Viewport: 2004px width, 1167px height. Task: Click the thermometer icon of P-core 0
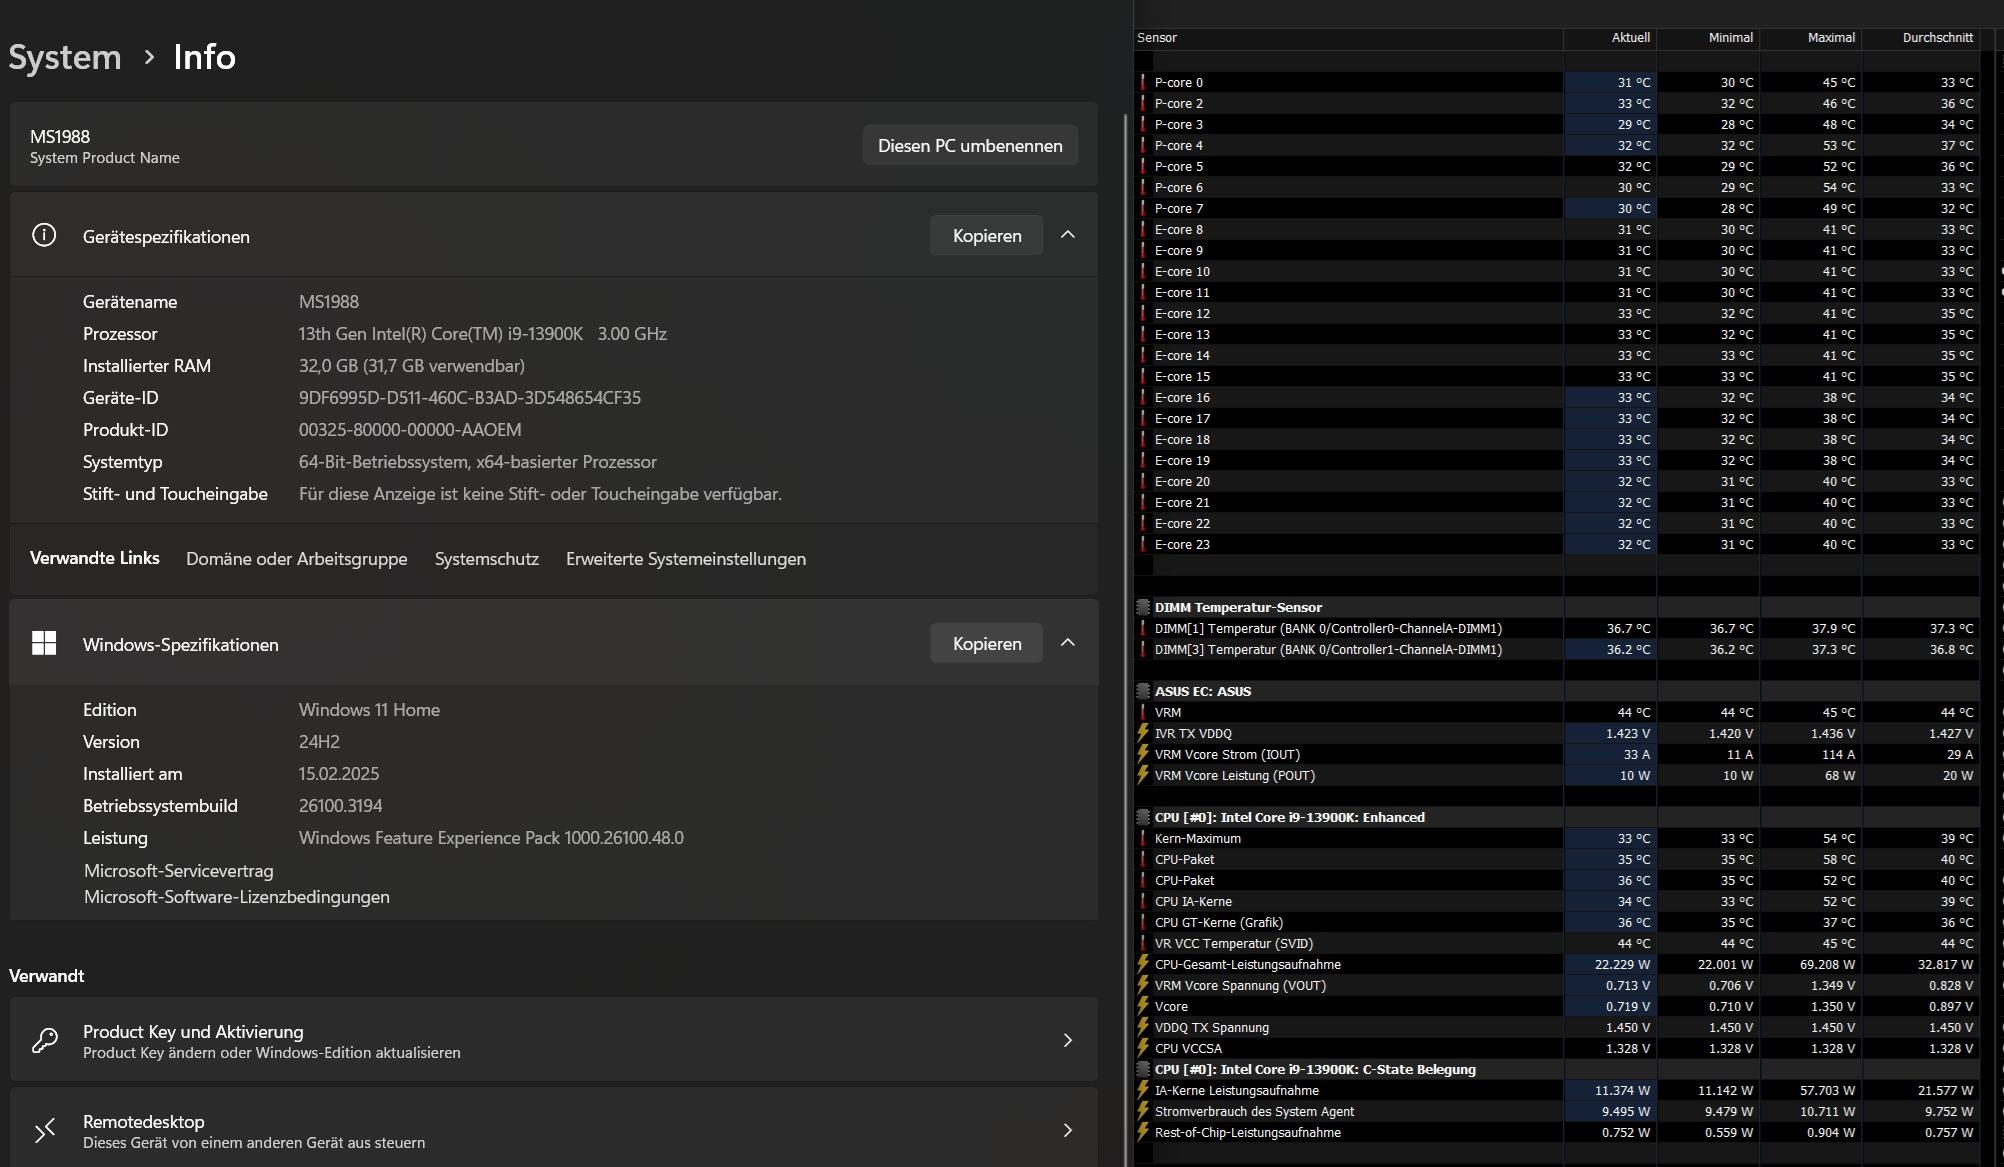click(1143, 82)
